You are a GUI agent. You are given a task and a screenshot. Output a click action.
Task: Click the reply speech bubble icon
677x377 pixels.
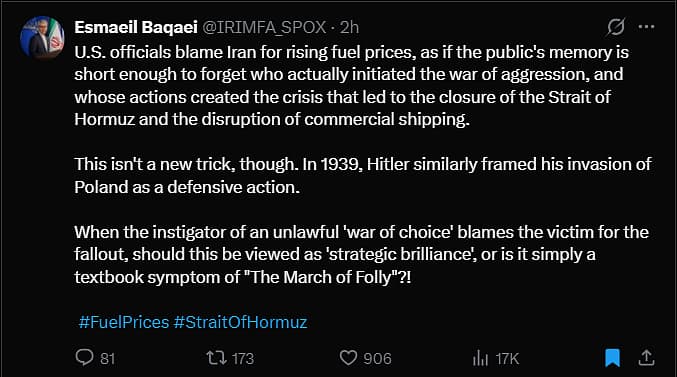tap(84, 358)
